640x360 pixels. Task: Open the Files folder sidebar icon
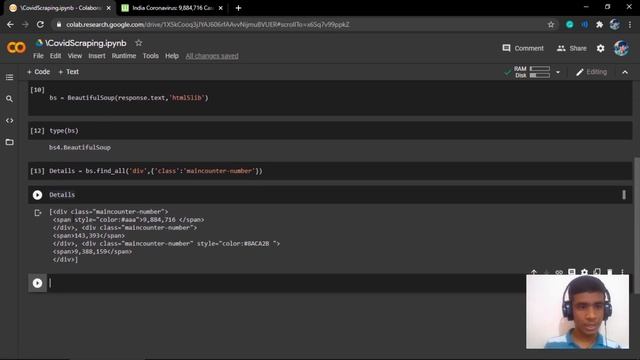click(9, 142)
